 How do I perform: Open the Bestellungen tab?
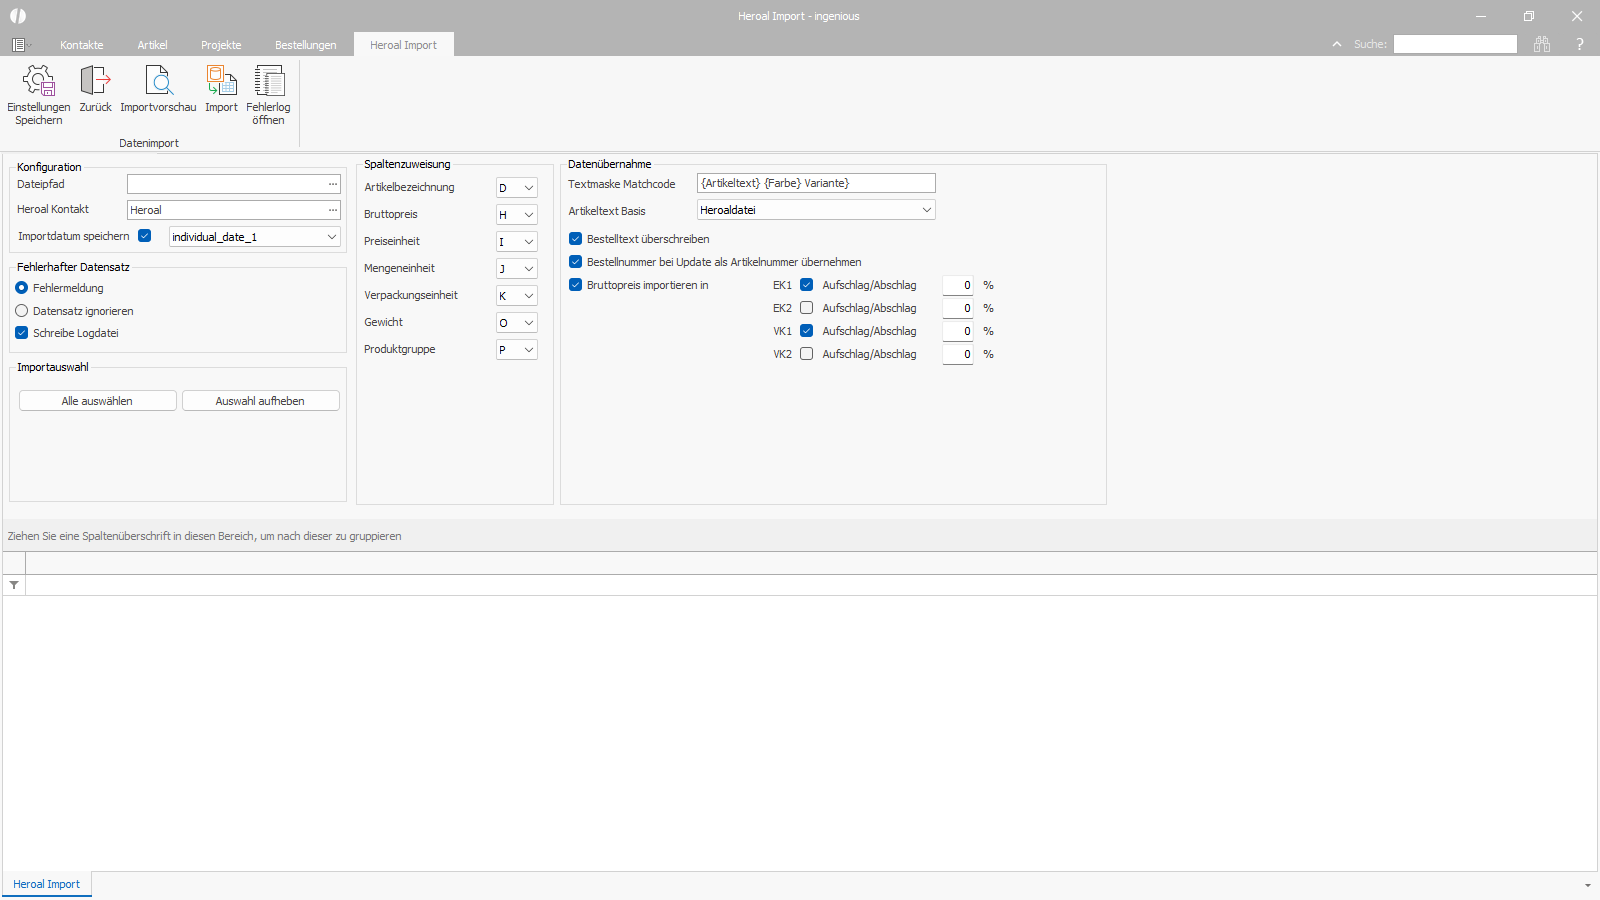[x=305, y=45]
